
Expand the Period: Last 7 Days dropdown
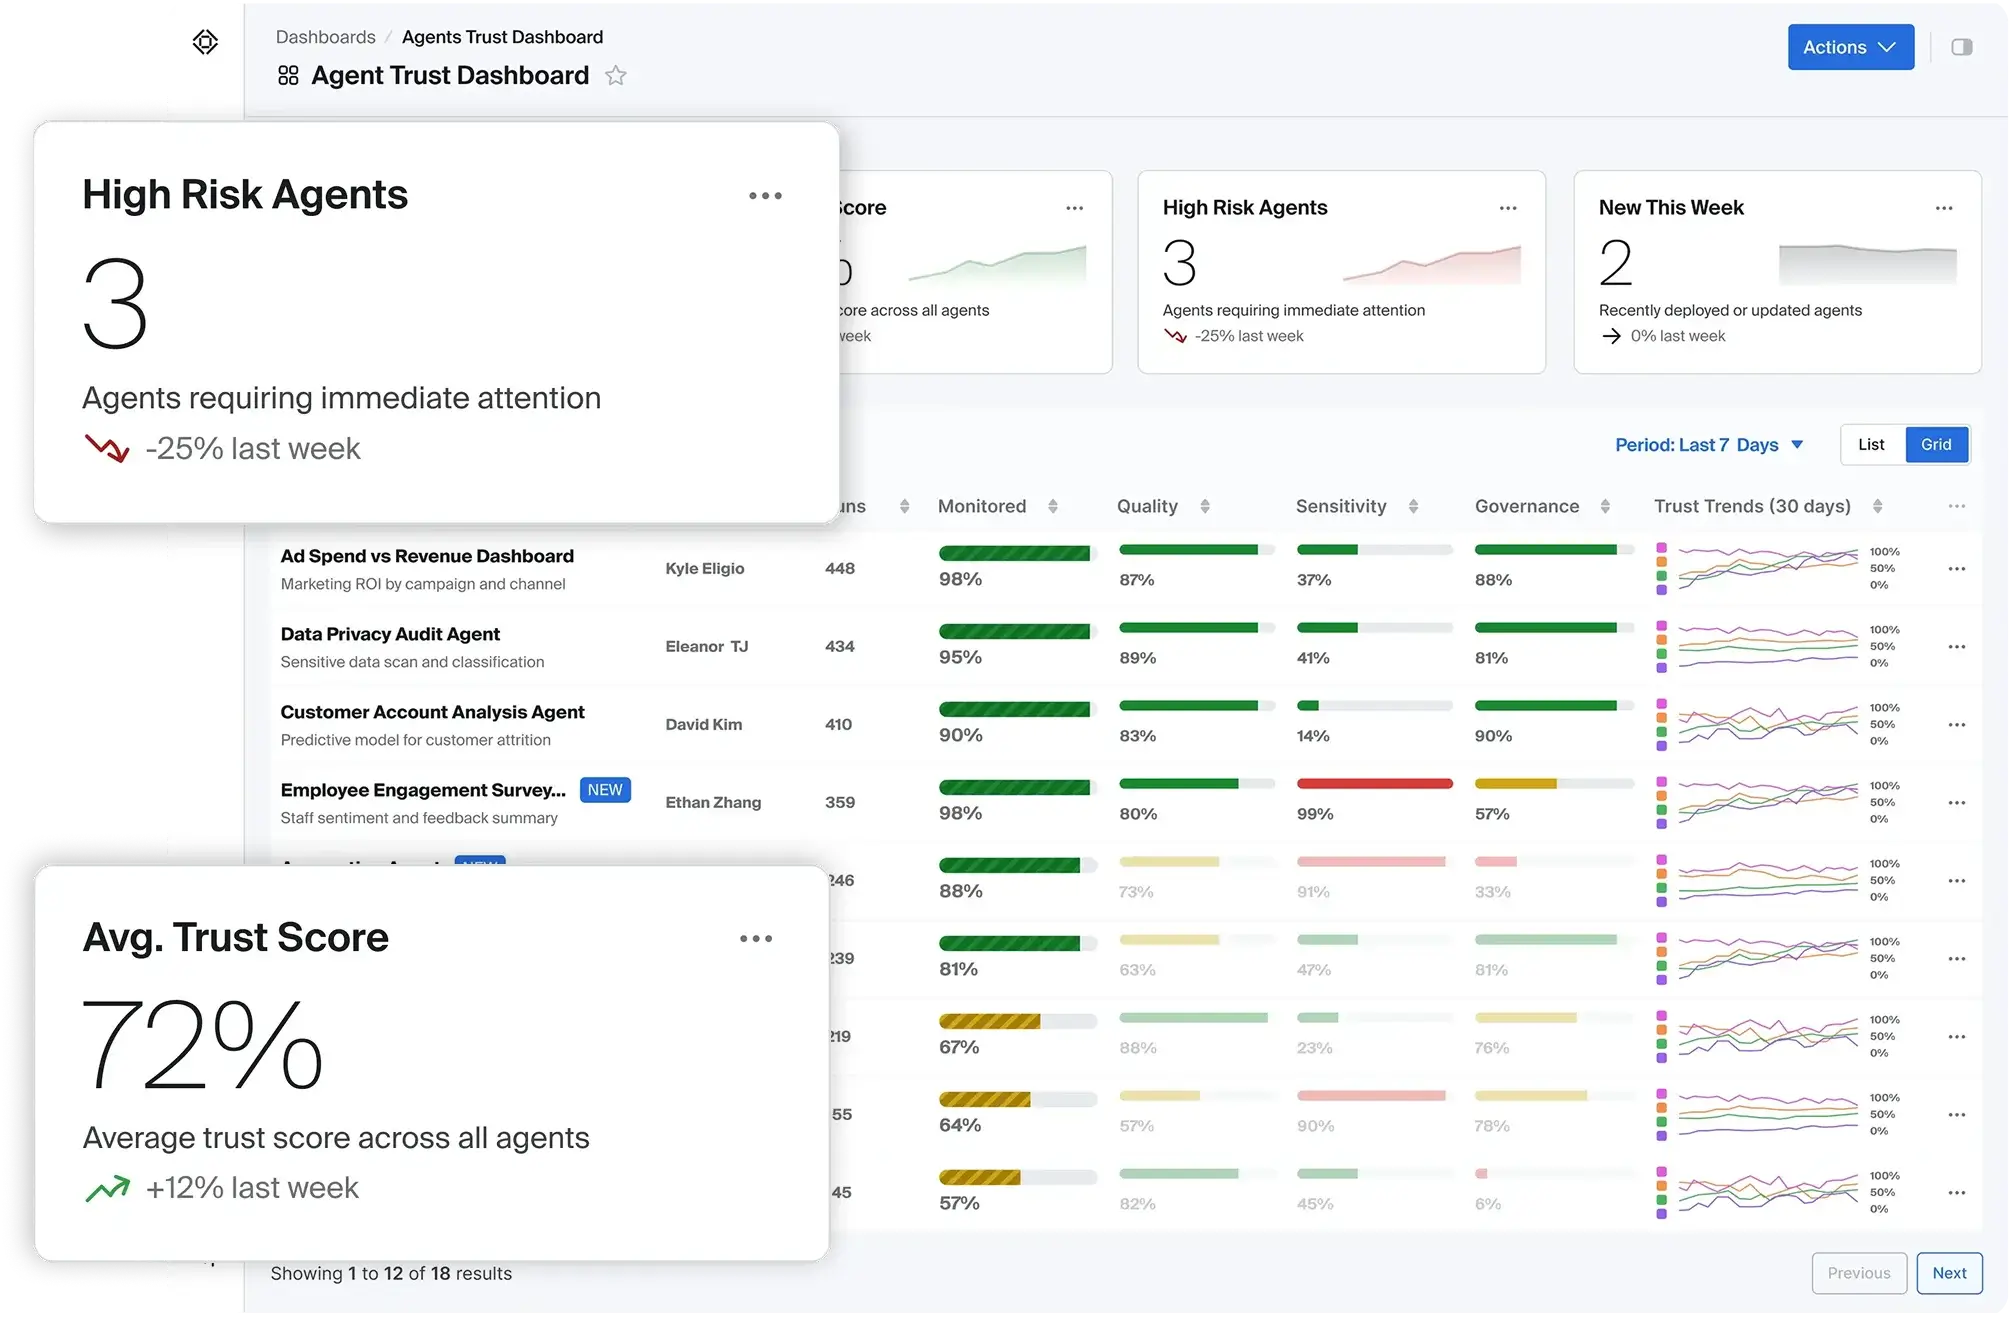click(1709, 445)
